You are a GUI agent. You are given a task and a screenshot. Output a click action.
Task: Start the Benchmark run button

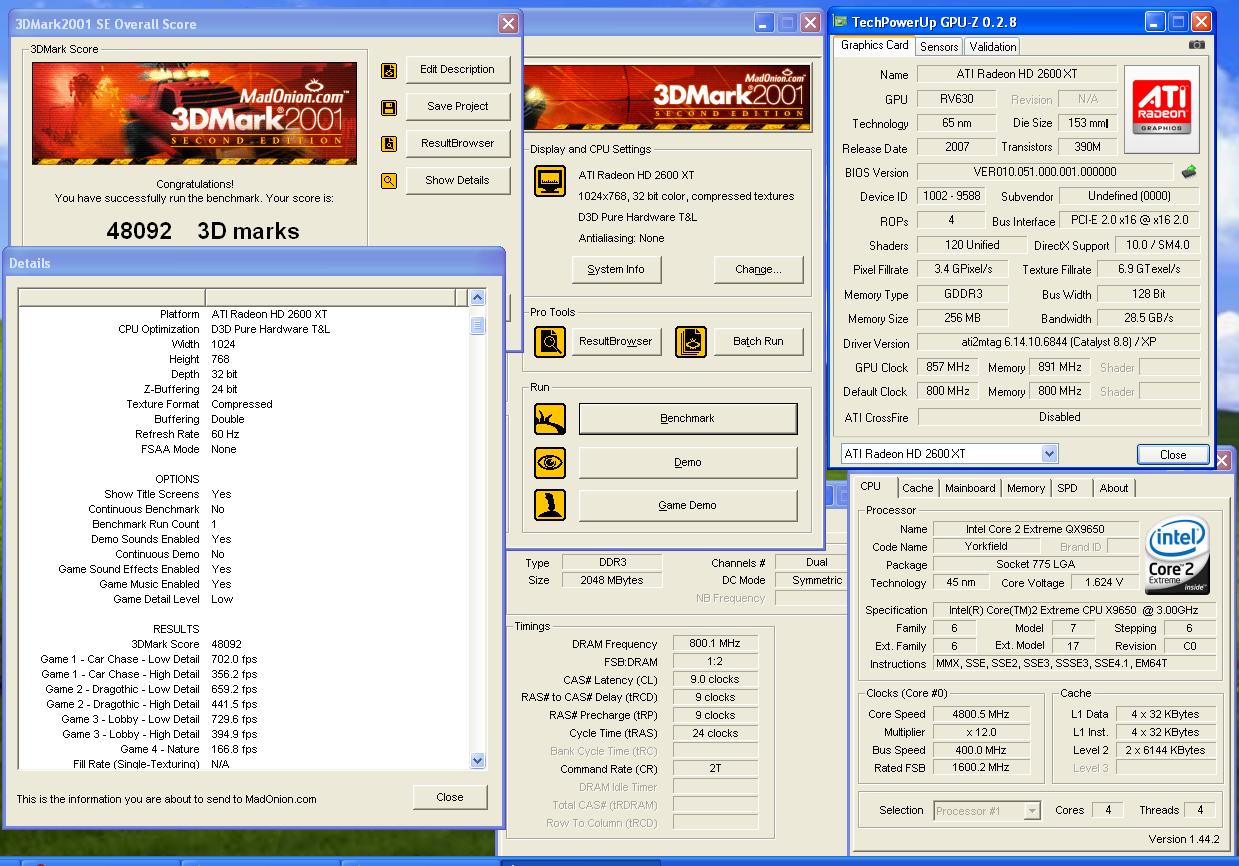tap(688, 419)
